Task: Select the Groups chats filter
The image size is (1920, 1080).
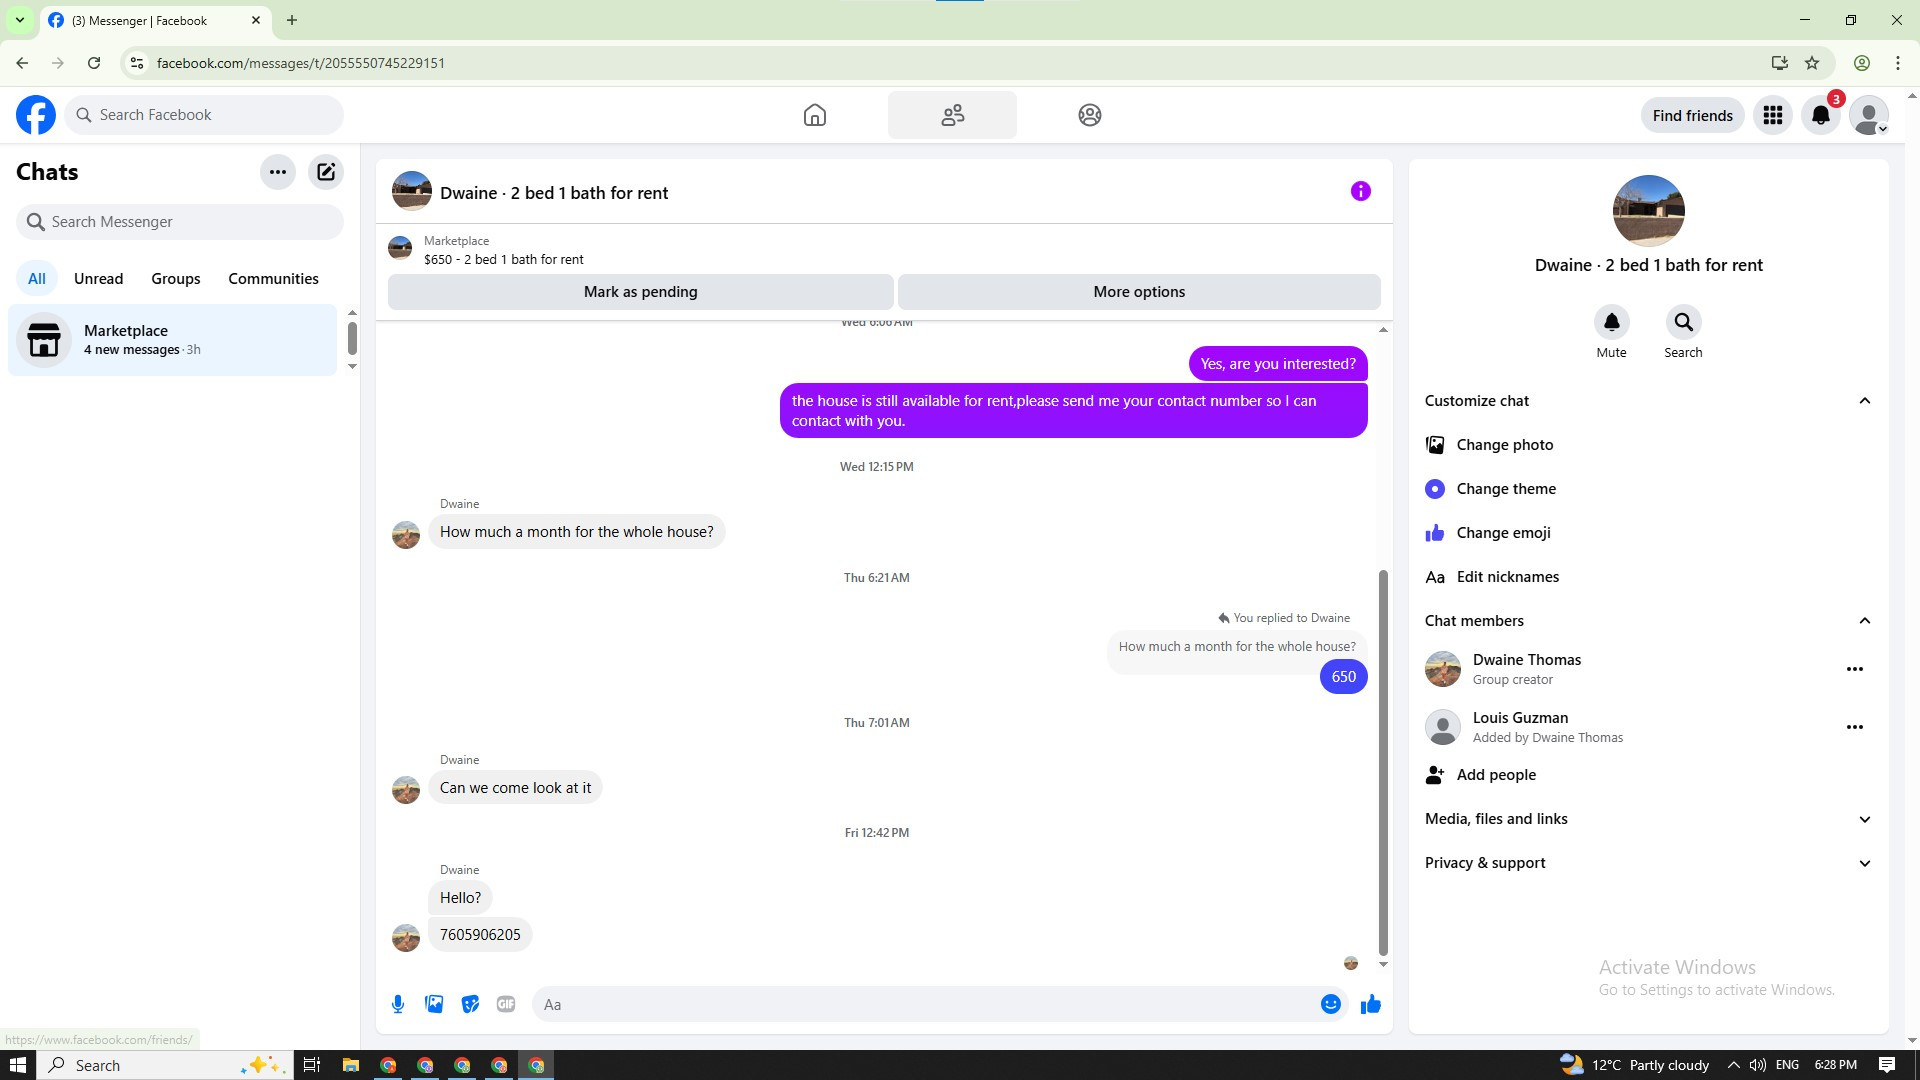Action: click(x=176, y=279)
